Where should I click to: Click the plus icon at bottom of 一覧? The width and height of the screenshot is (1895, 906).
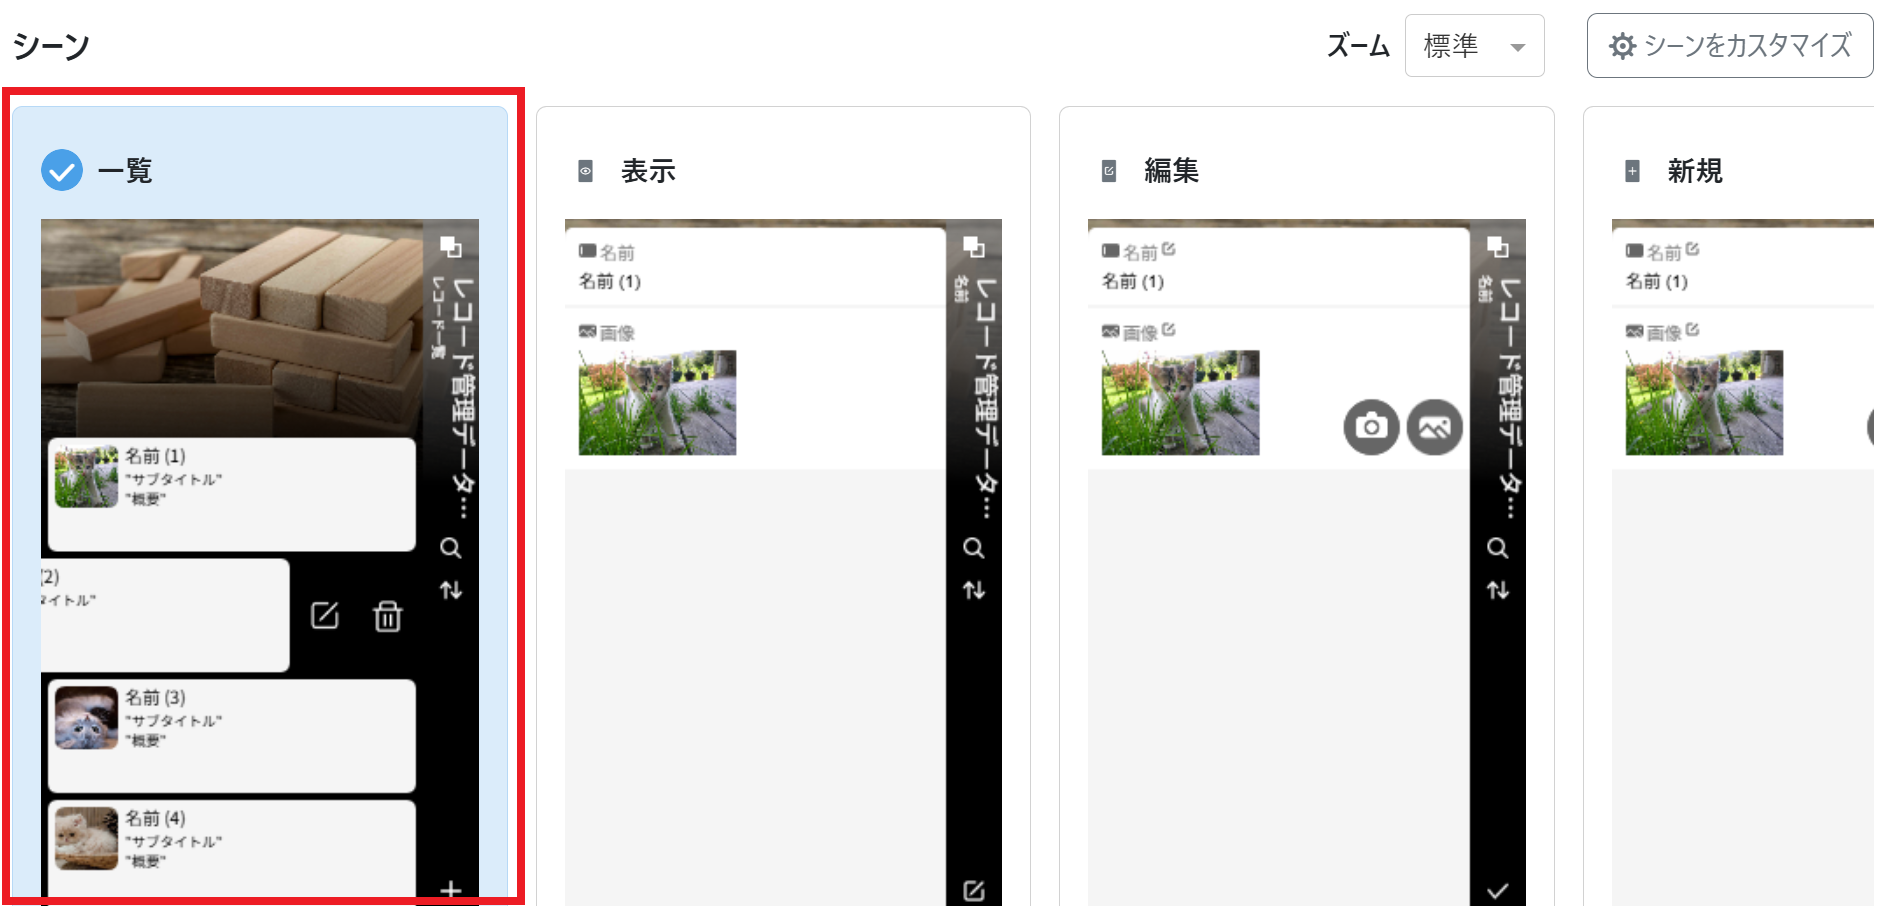coord(451,889)
